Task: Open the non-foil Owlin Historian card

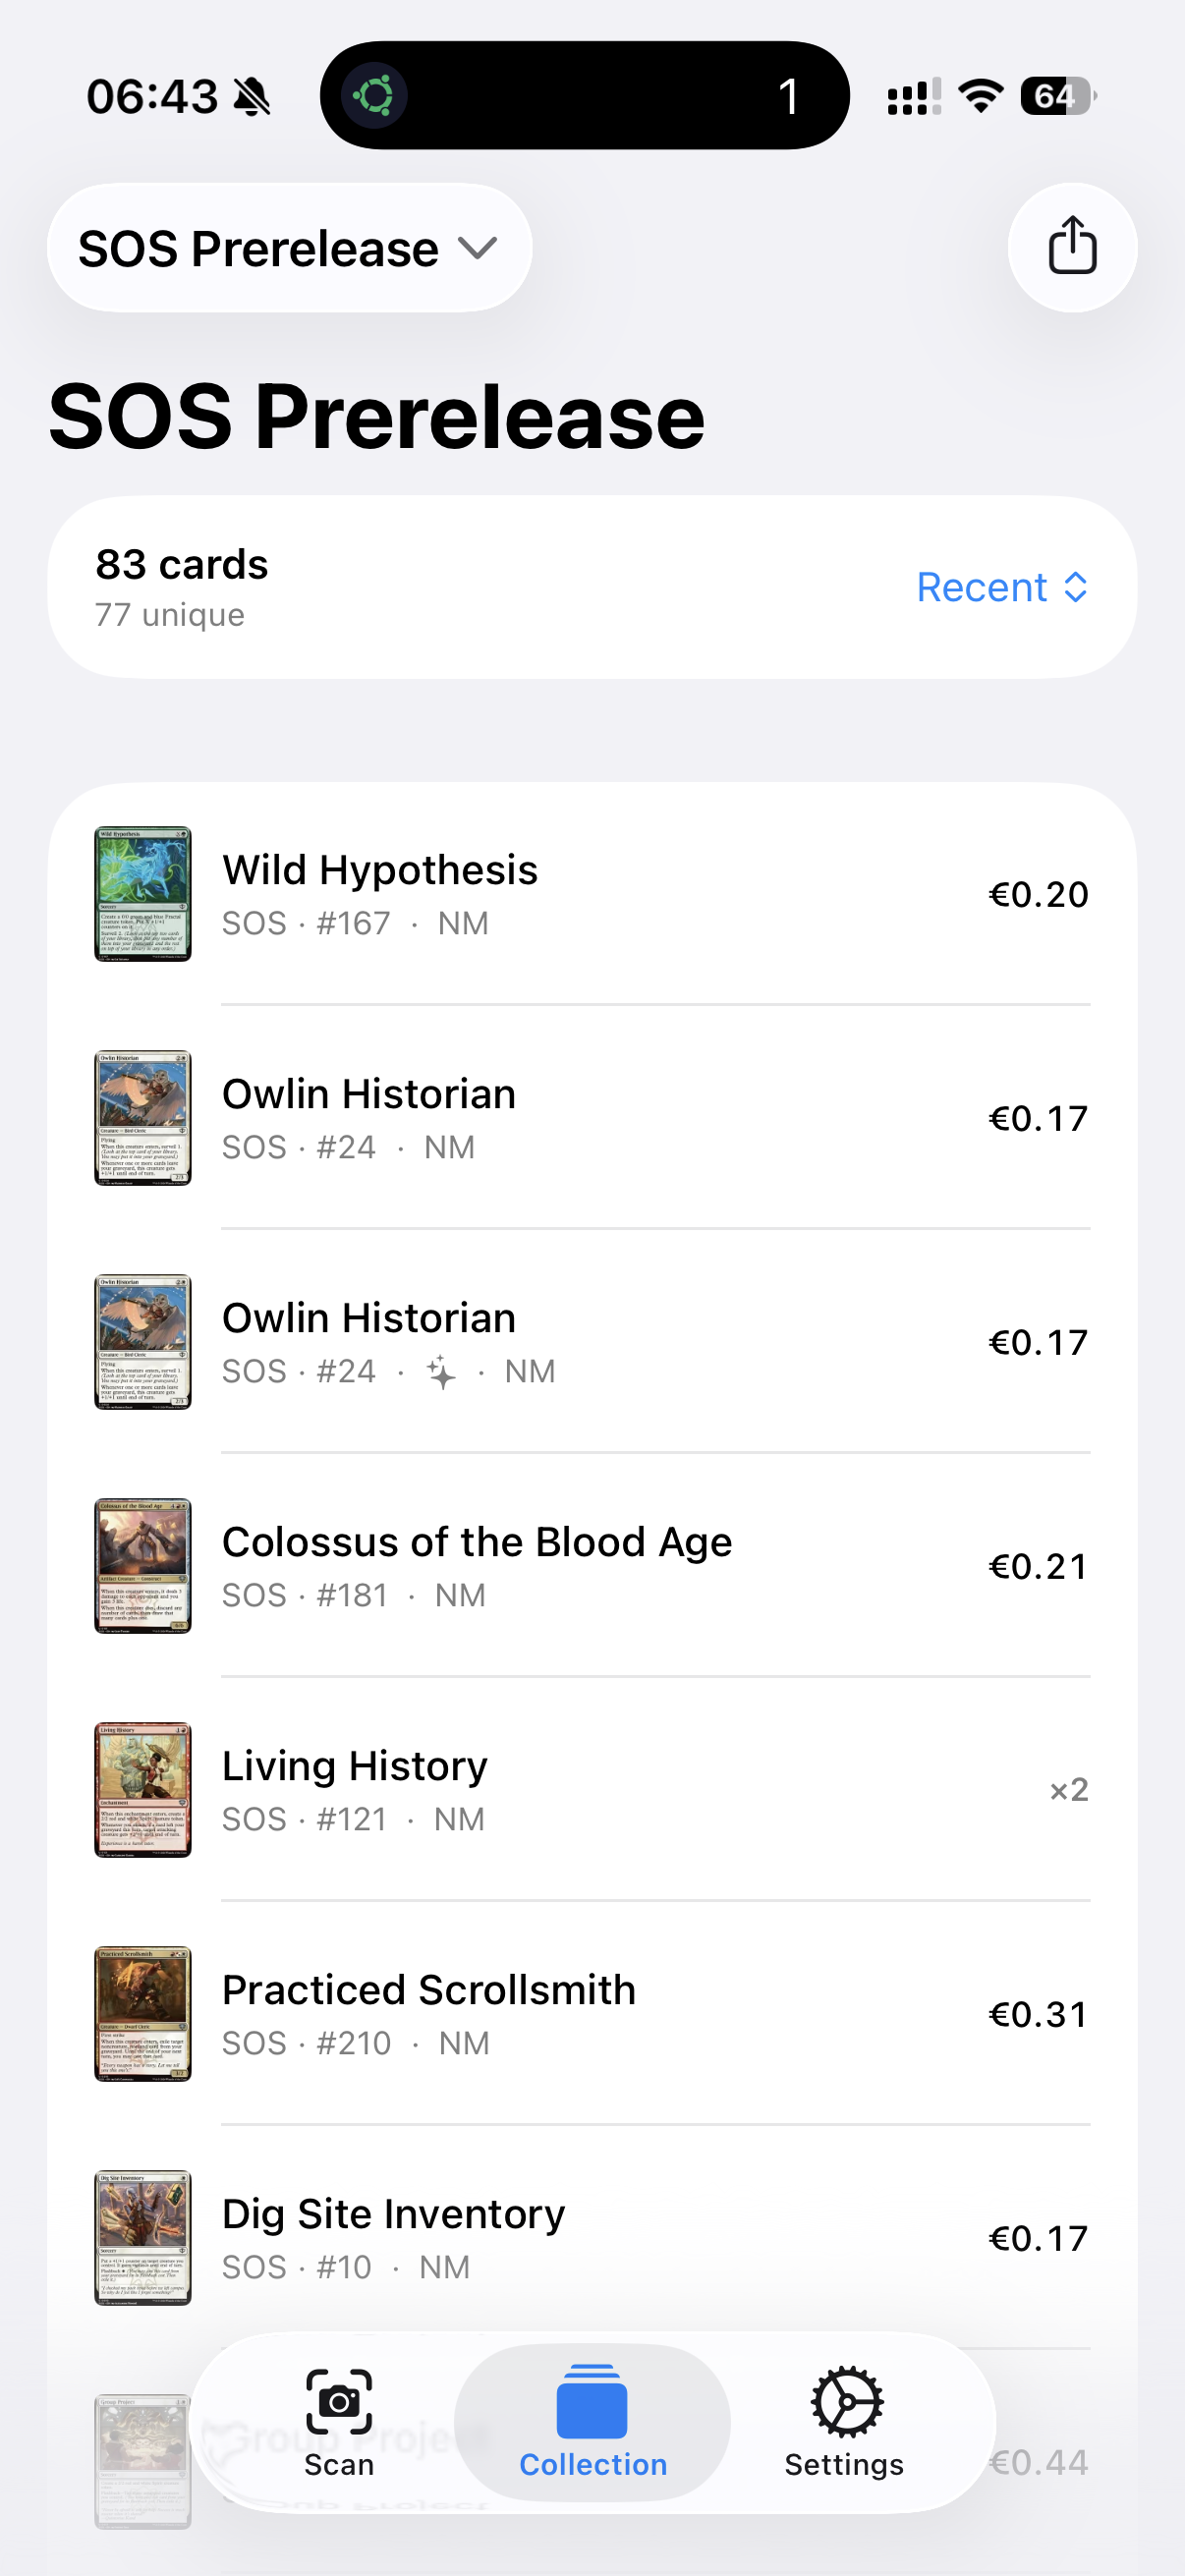Action: tap(368, 1116)
